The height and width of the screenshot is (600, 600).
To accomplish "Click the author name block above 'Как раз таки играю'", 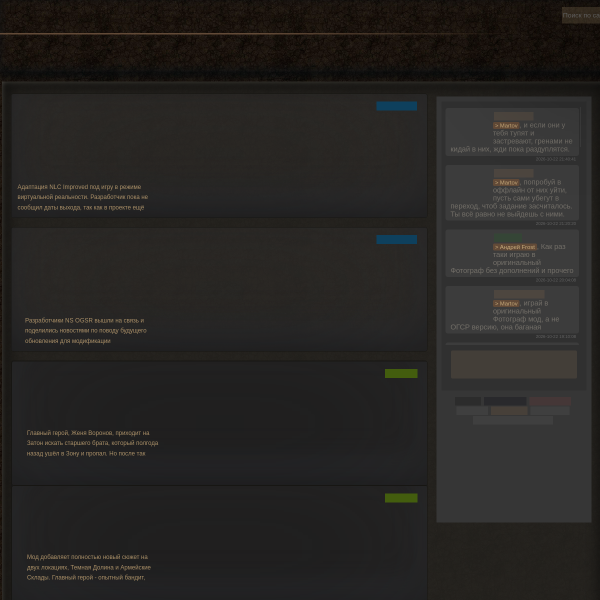I will pos(508,237).
